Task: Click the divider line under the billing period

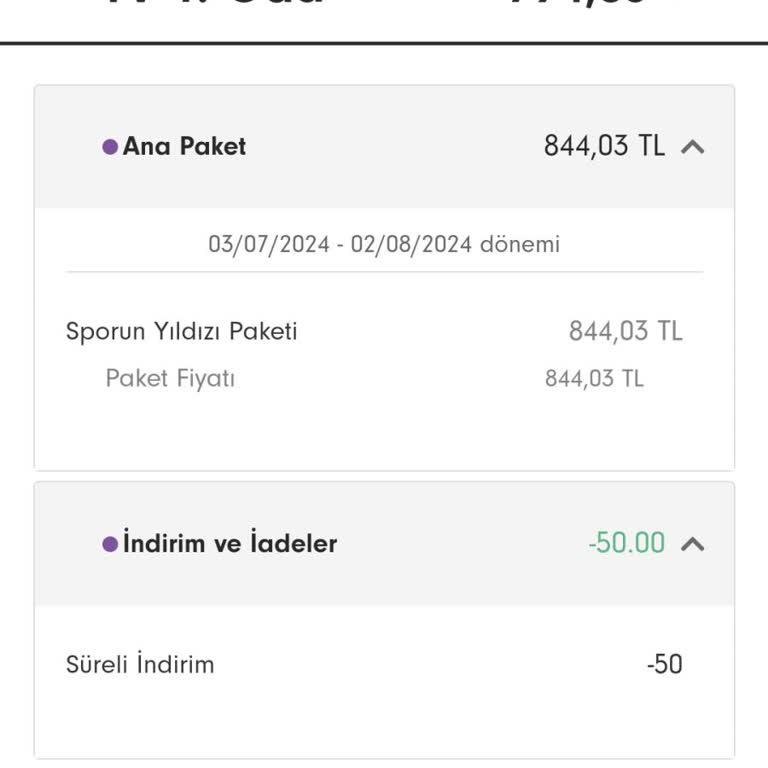Action: [384, 272]
